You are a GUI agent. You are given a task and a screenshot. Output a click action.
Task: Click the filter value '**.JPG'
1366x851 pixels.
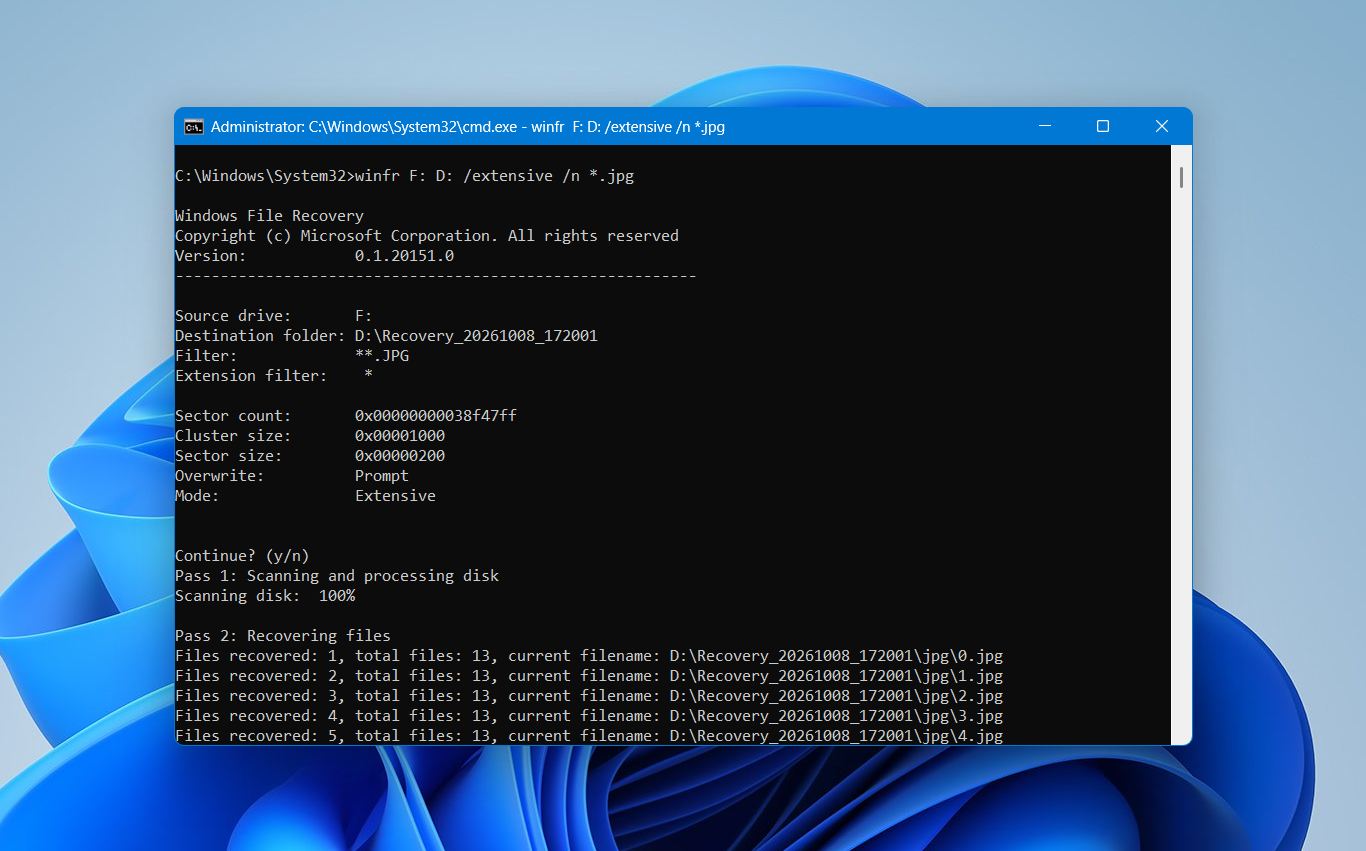point(382,356)
